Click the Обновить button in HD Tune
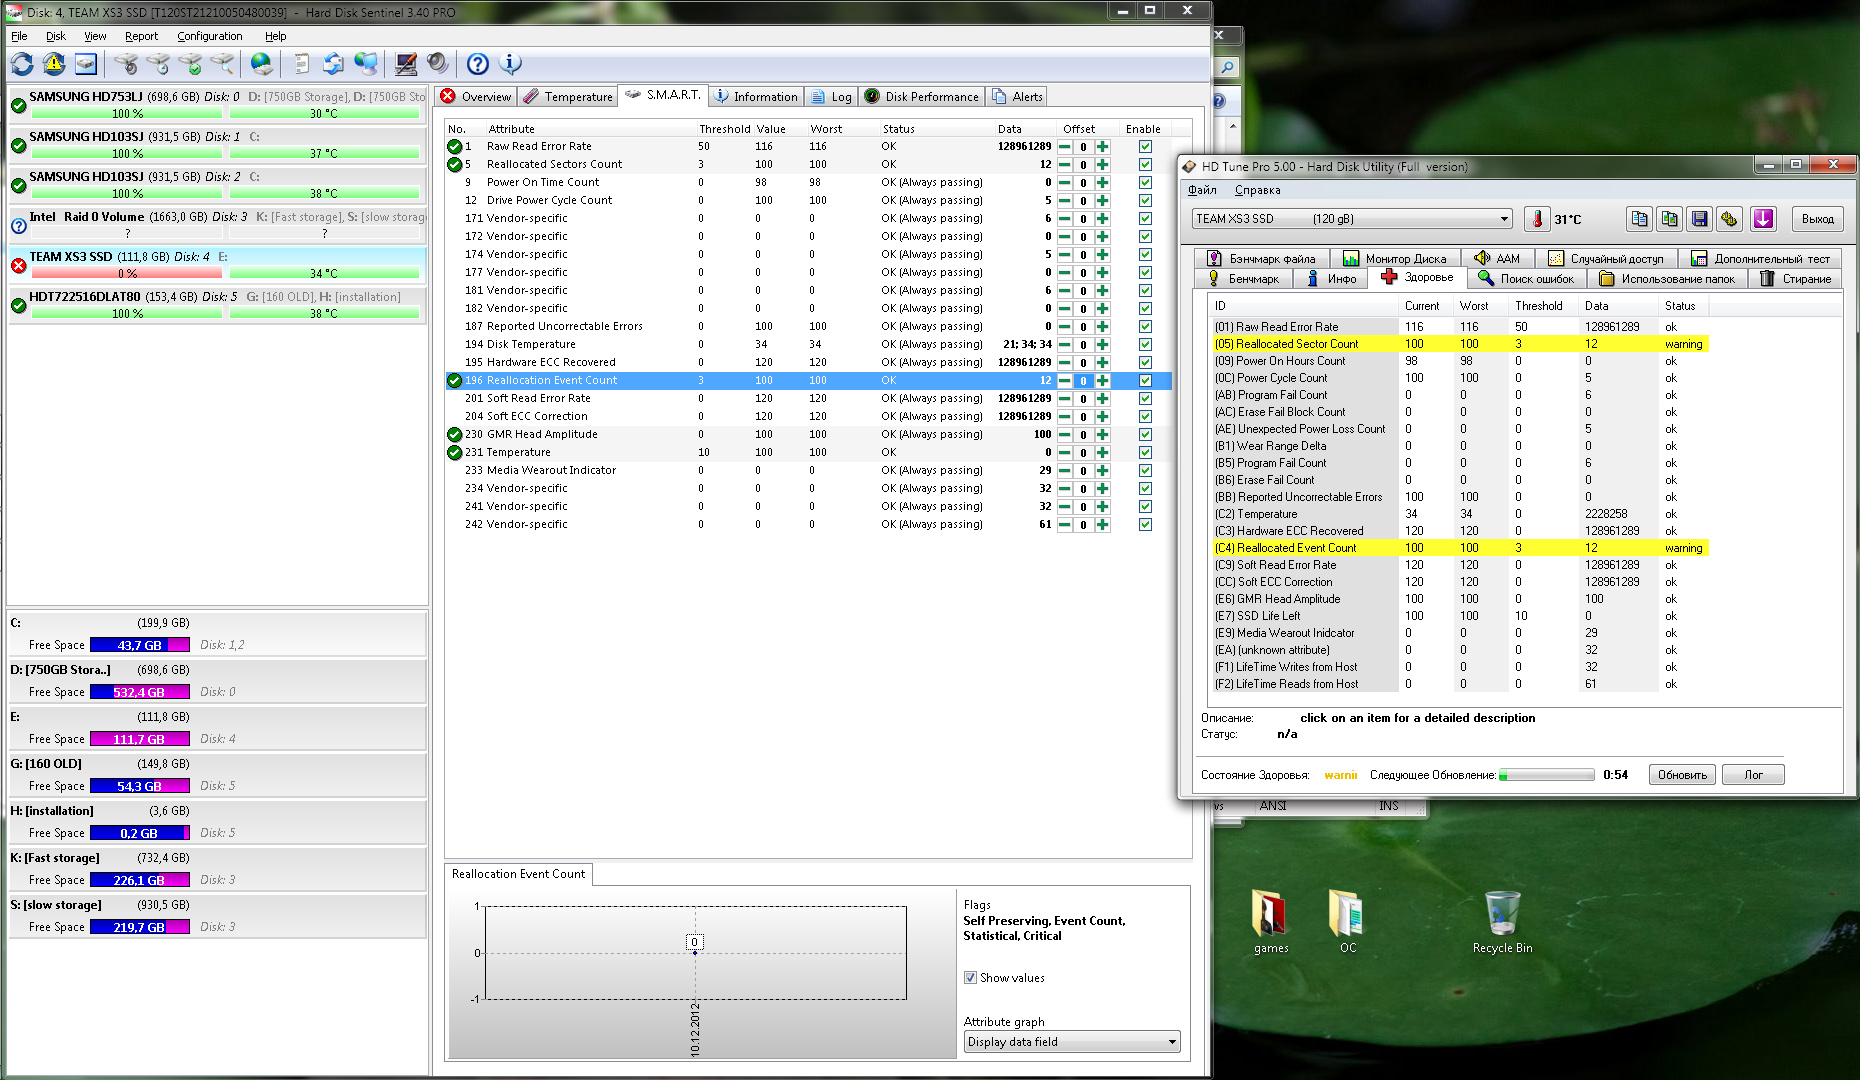This screenshot has height=1080, width=1860. pyautogui.click(x=1682, y=775)
